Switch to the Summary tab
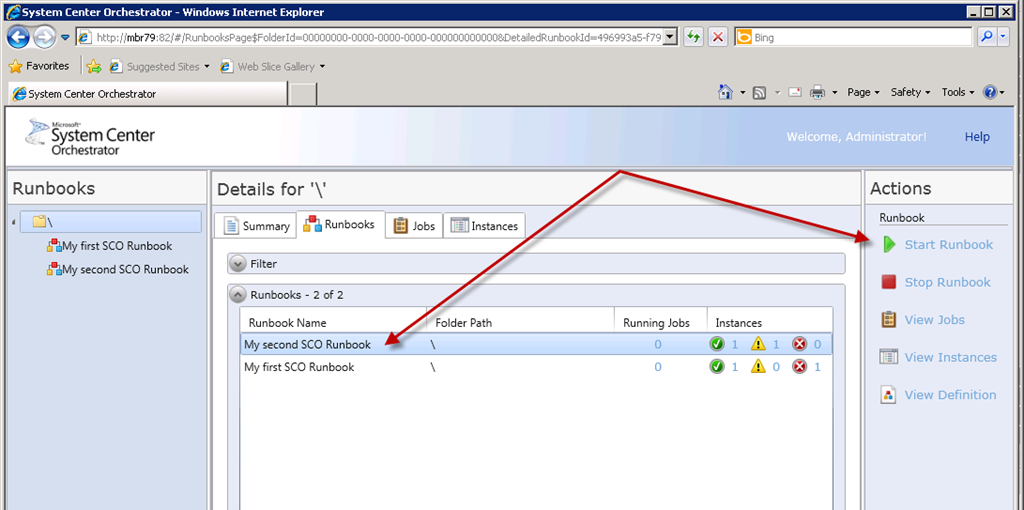 pos(256,226)
